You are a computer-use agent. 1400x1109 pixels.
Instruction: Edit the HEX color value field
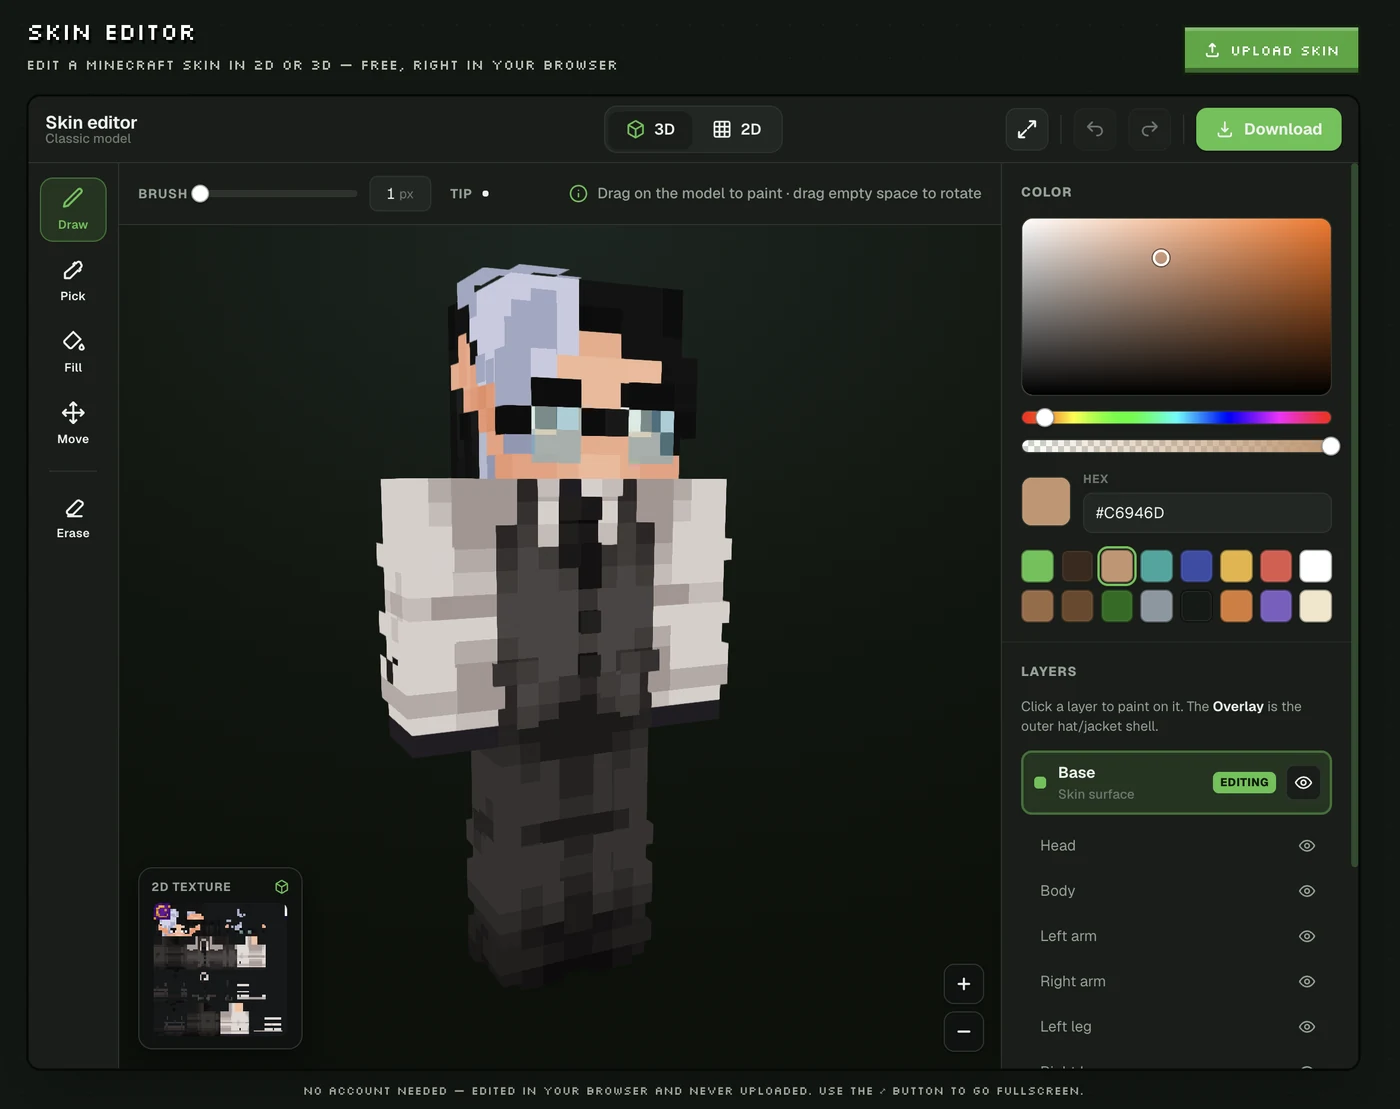tap(1207, 513)
